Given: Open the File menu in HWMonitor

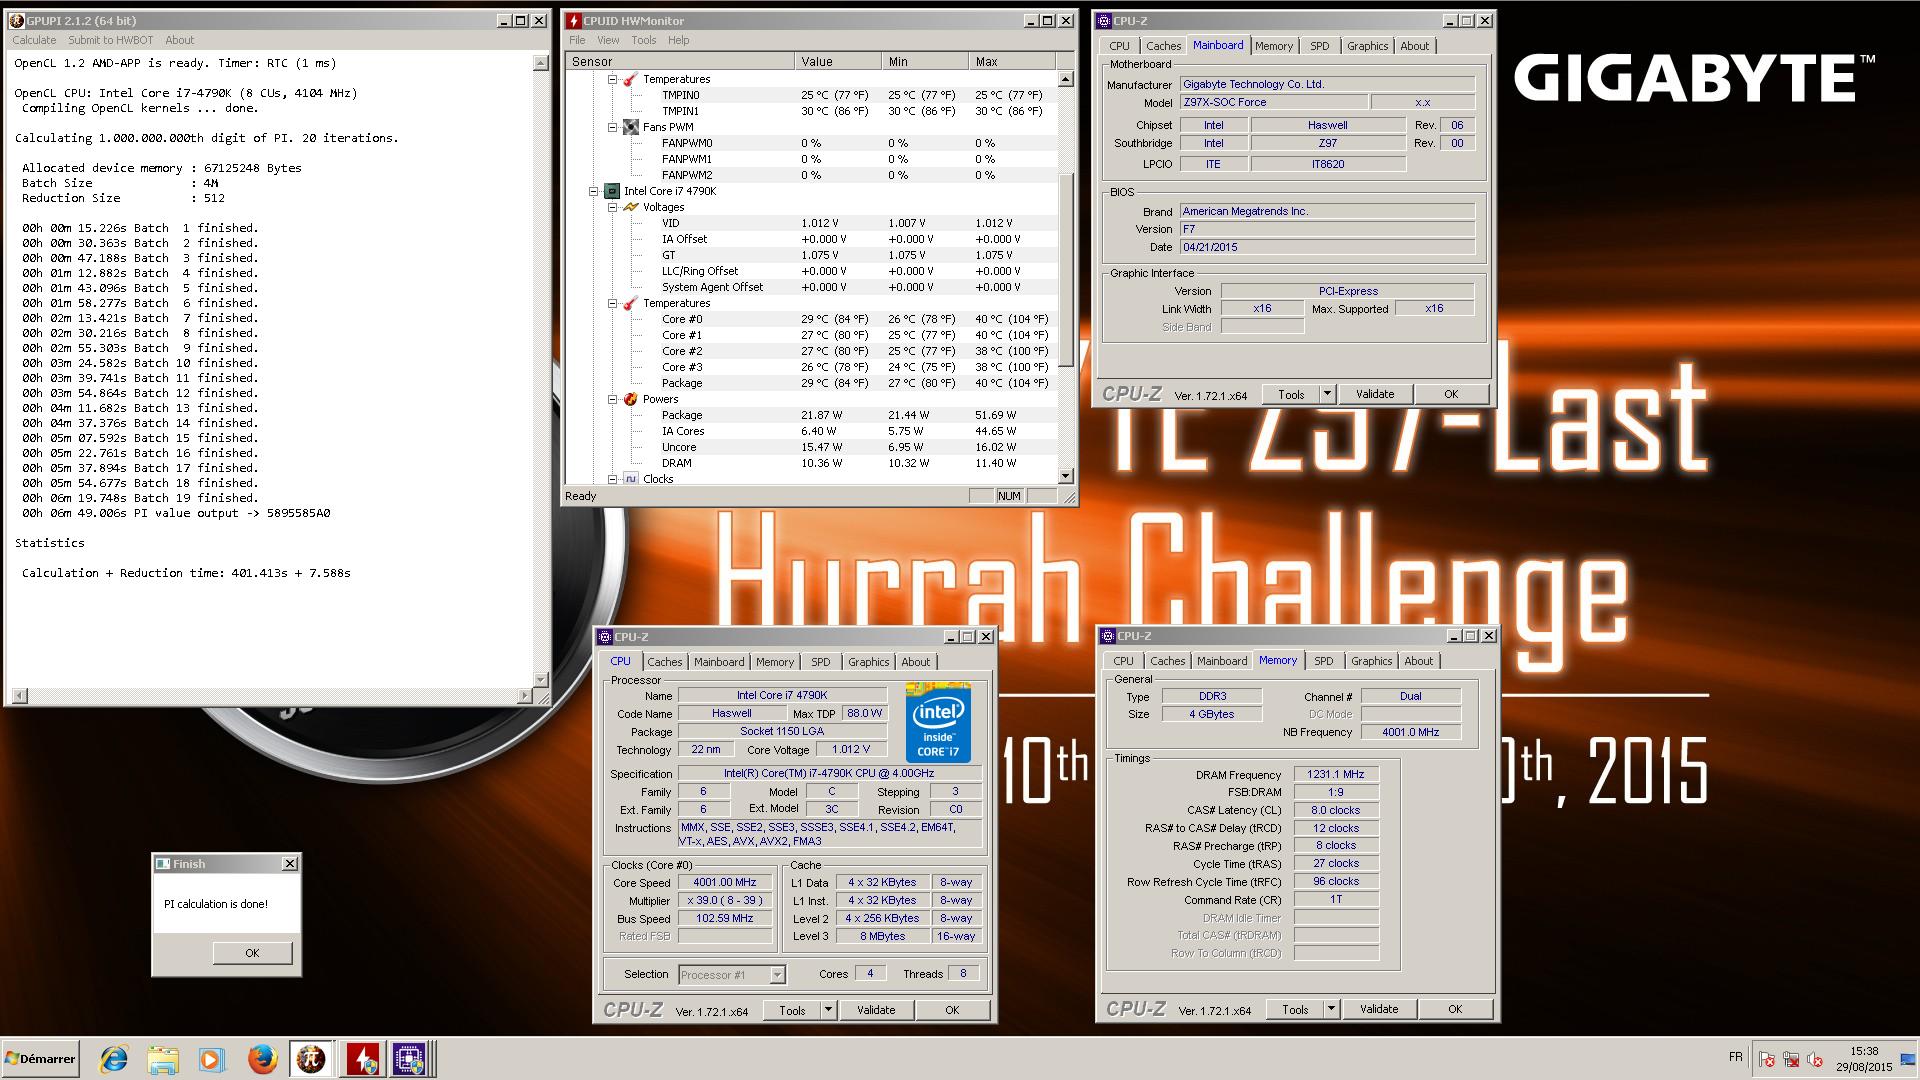Looking at the screenshot, I should [x=577, y=40].
